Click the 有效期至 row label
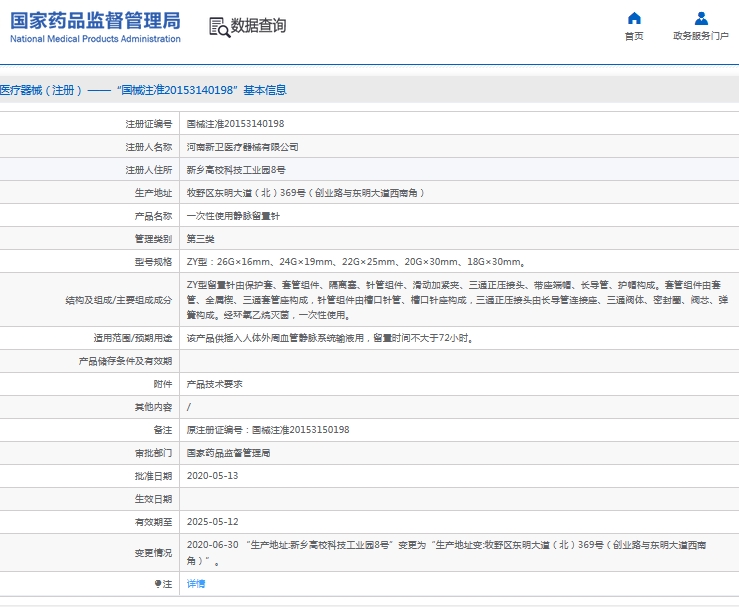This screenshot has height=607, width=739. coord(153,522)
